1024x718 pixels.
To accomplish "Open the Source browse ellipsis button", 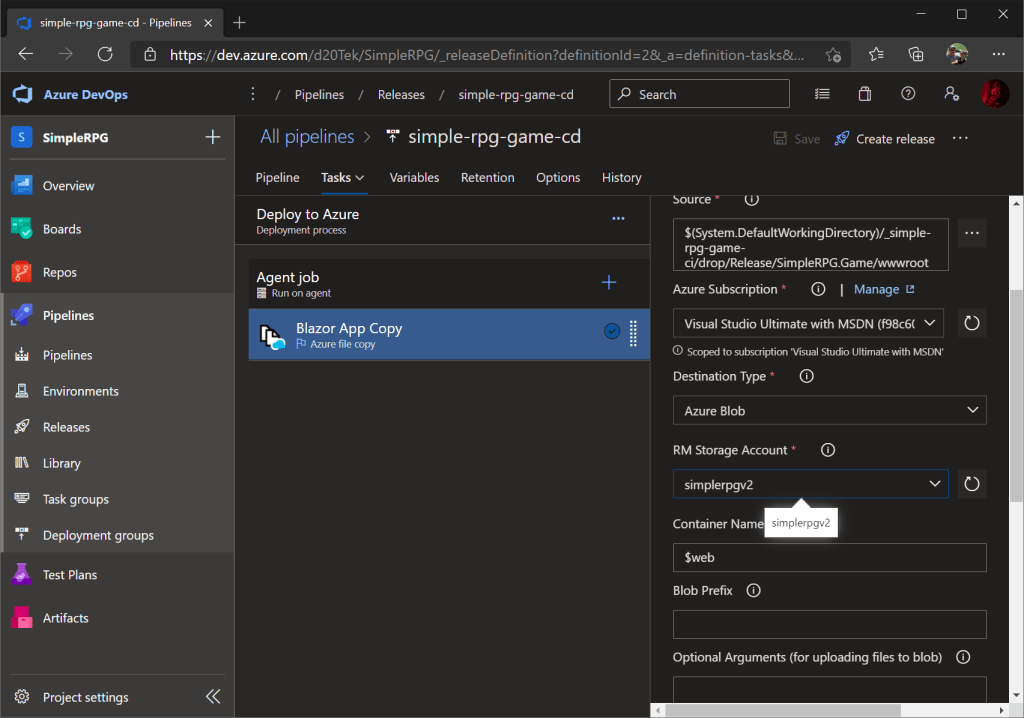I will pos(971,234).
